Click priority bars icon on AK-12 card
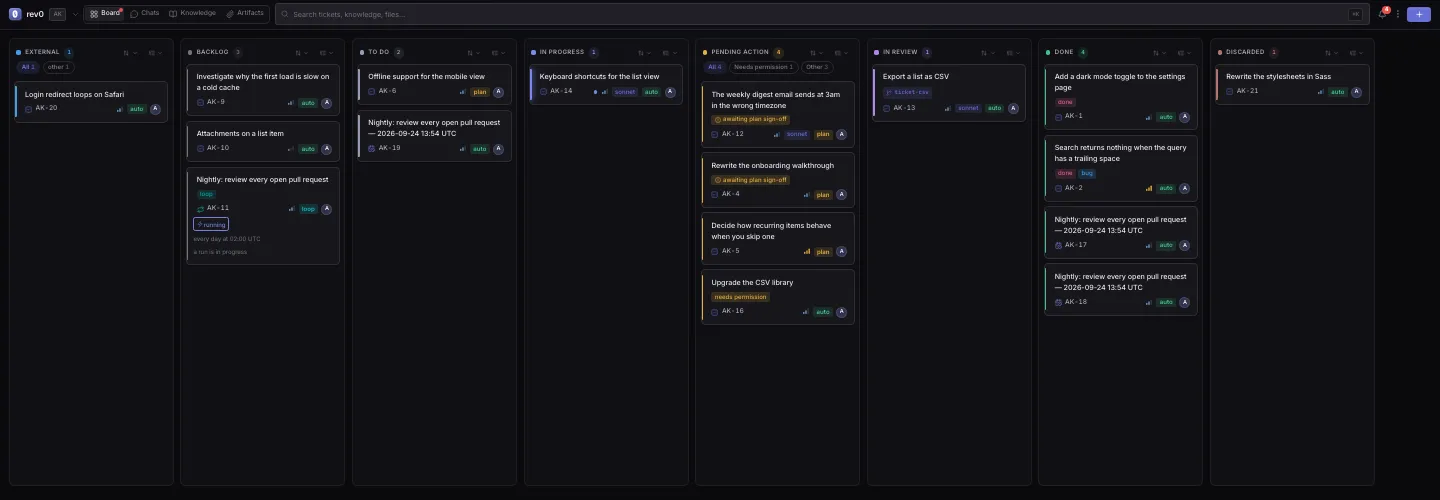1440x500 pixels. point(777,134)
